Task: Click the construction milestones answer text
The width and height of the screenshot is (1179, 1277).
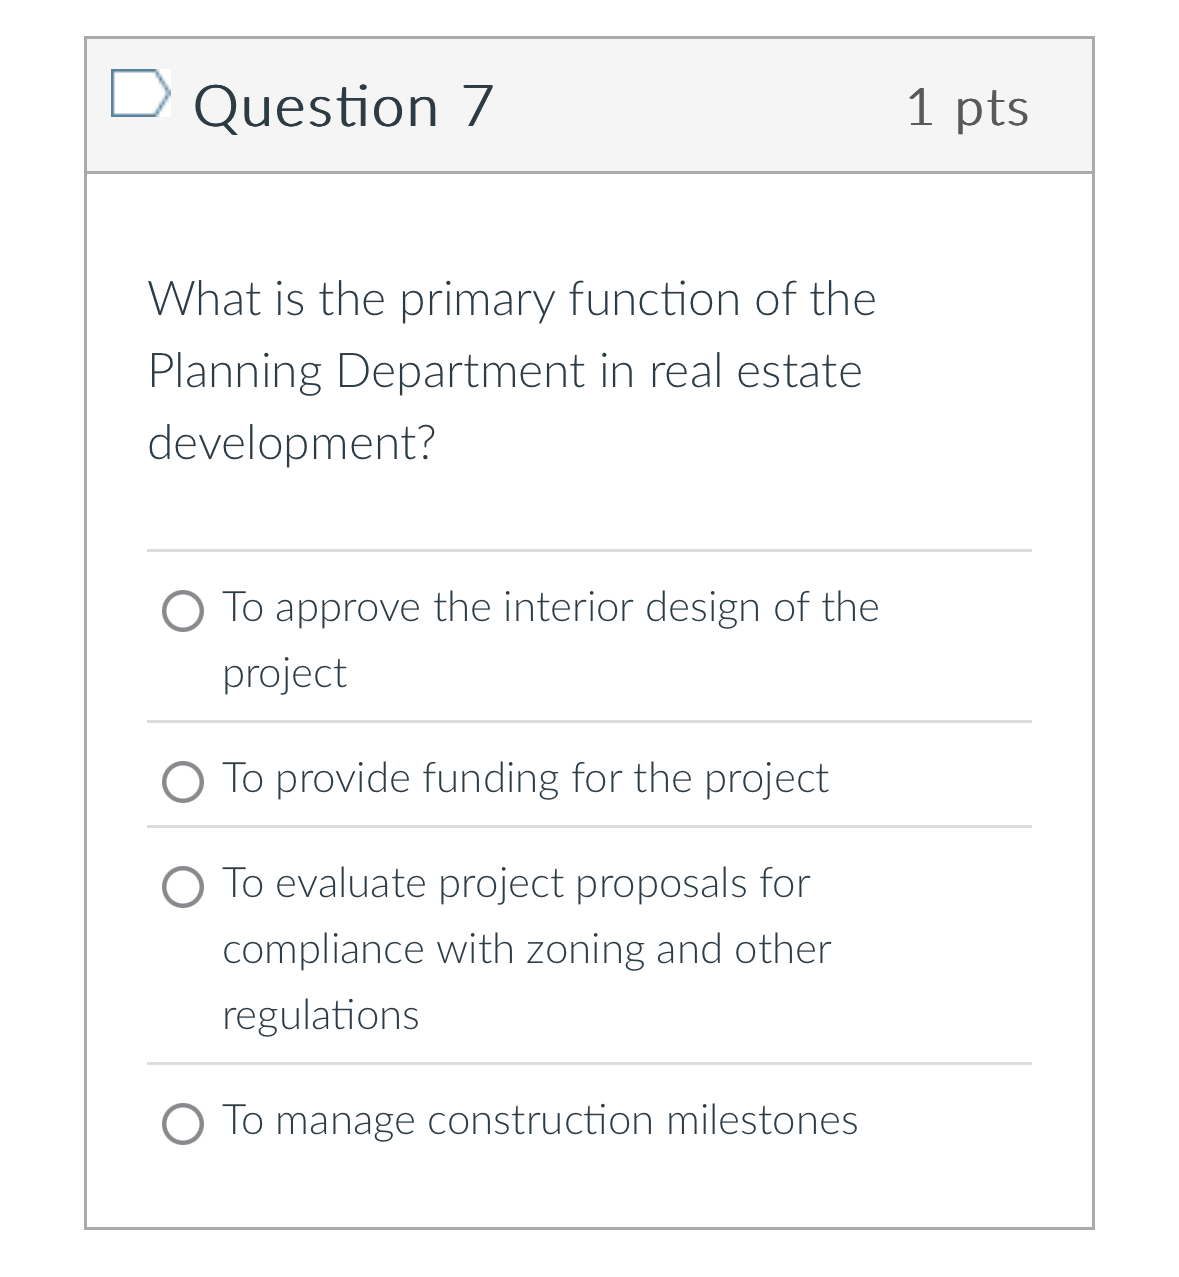Action: (540, 1121)
